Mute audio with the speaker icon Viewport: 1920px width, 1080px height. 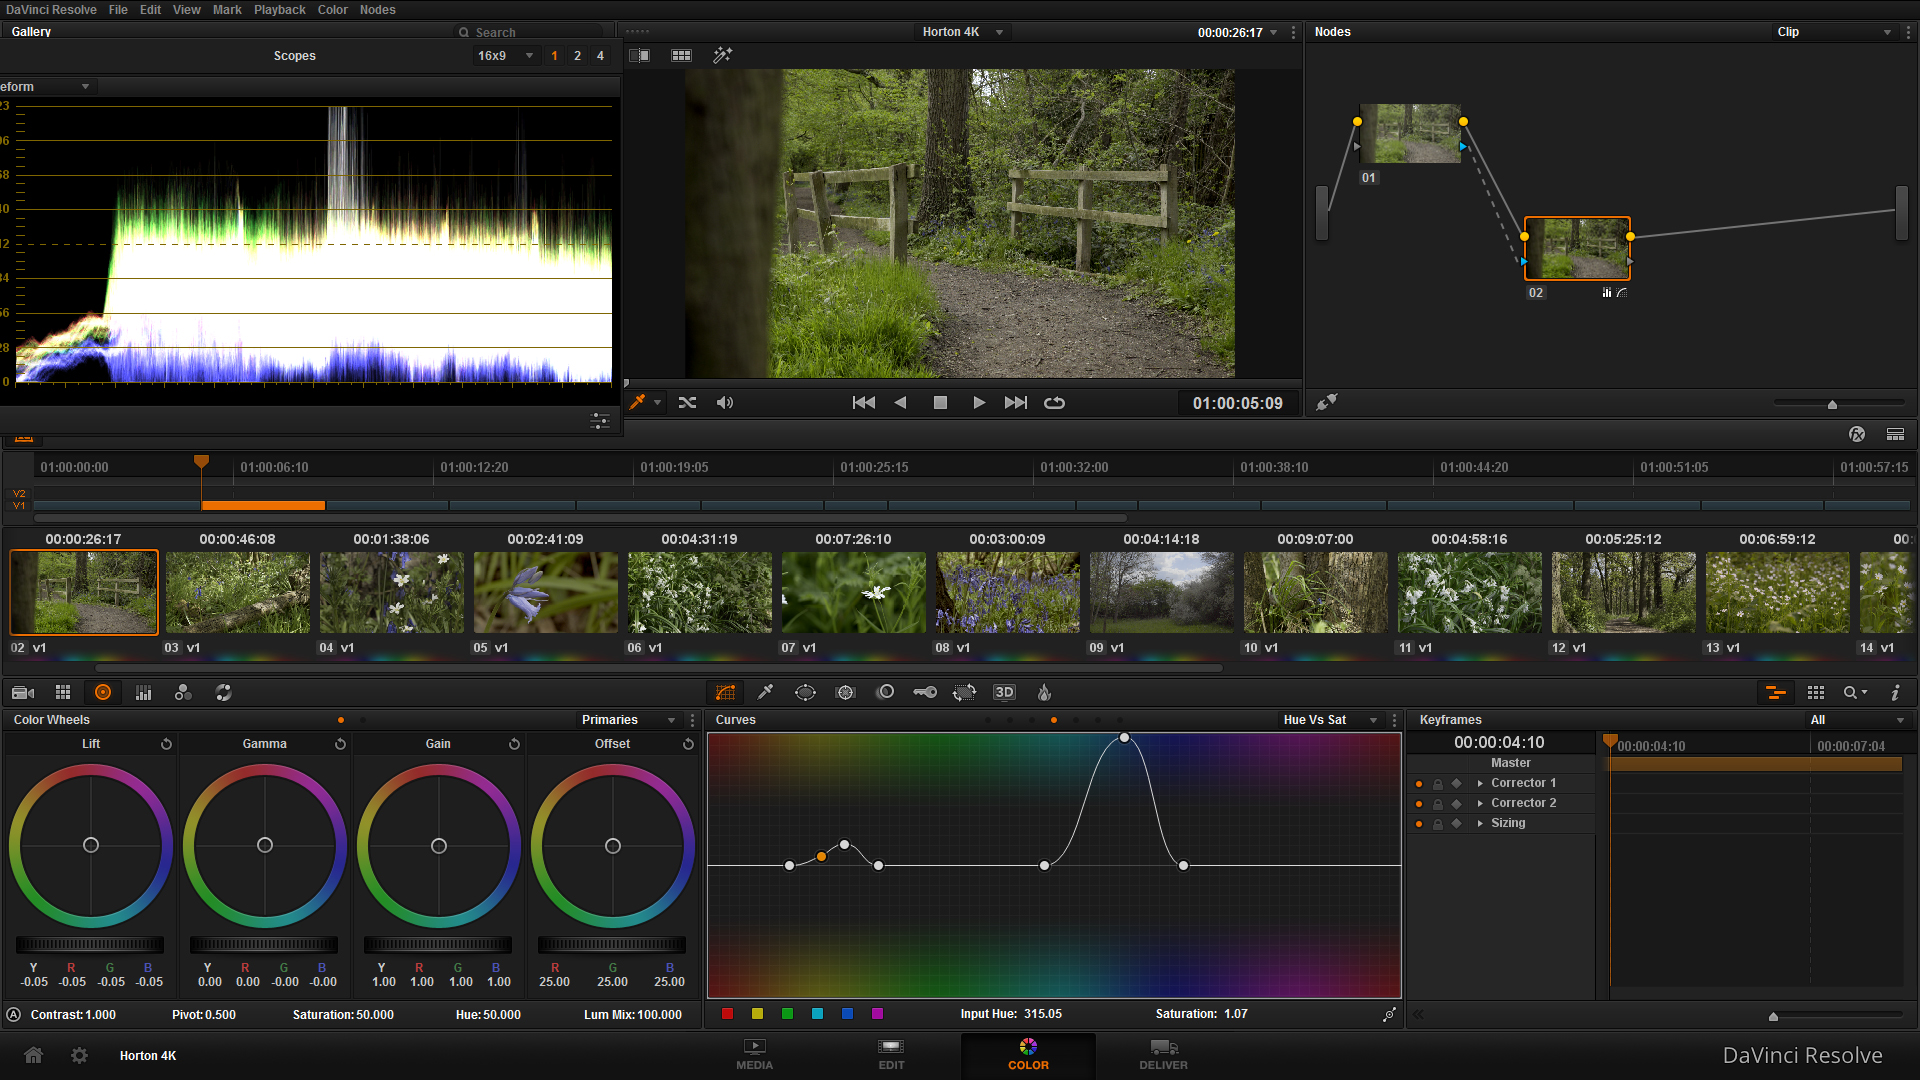point(725,402)
